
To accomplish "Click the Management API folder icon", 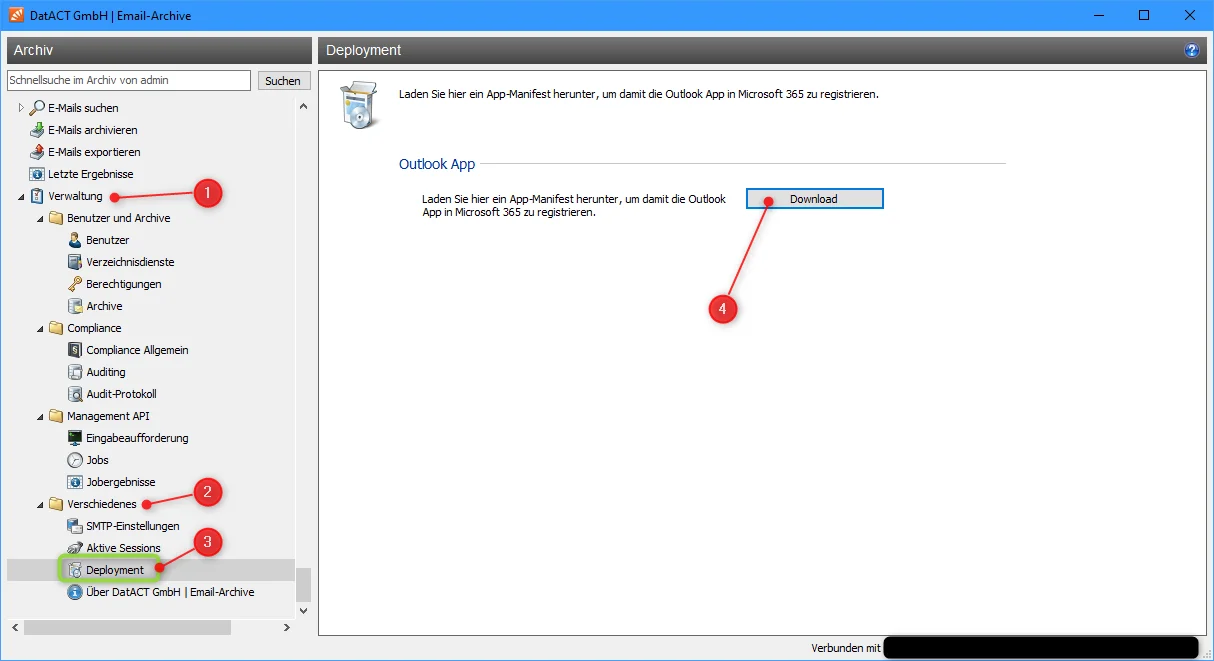I will click(56, 416).
